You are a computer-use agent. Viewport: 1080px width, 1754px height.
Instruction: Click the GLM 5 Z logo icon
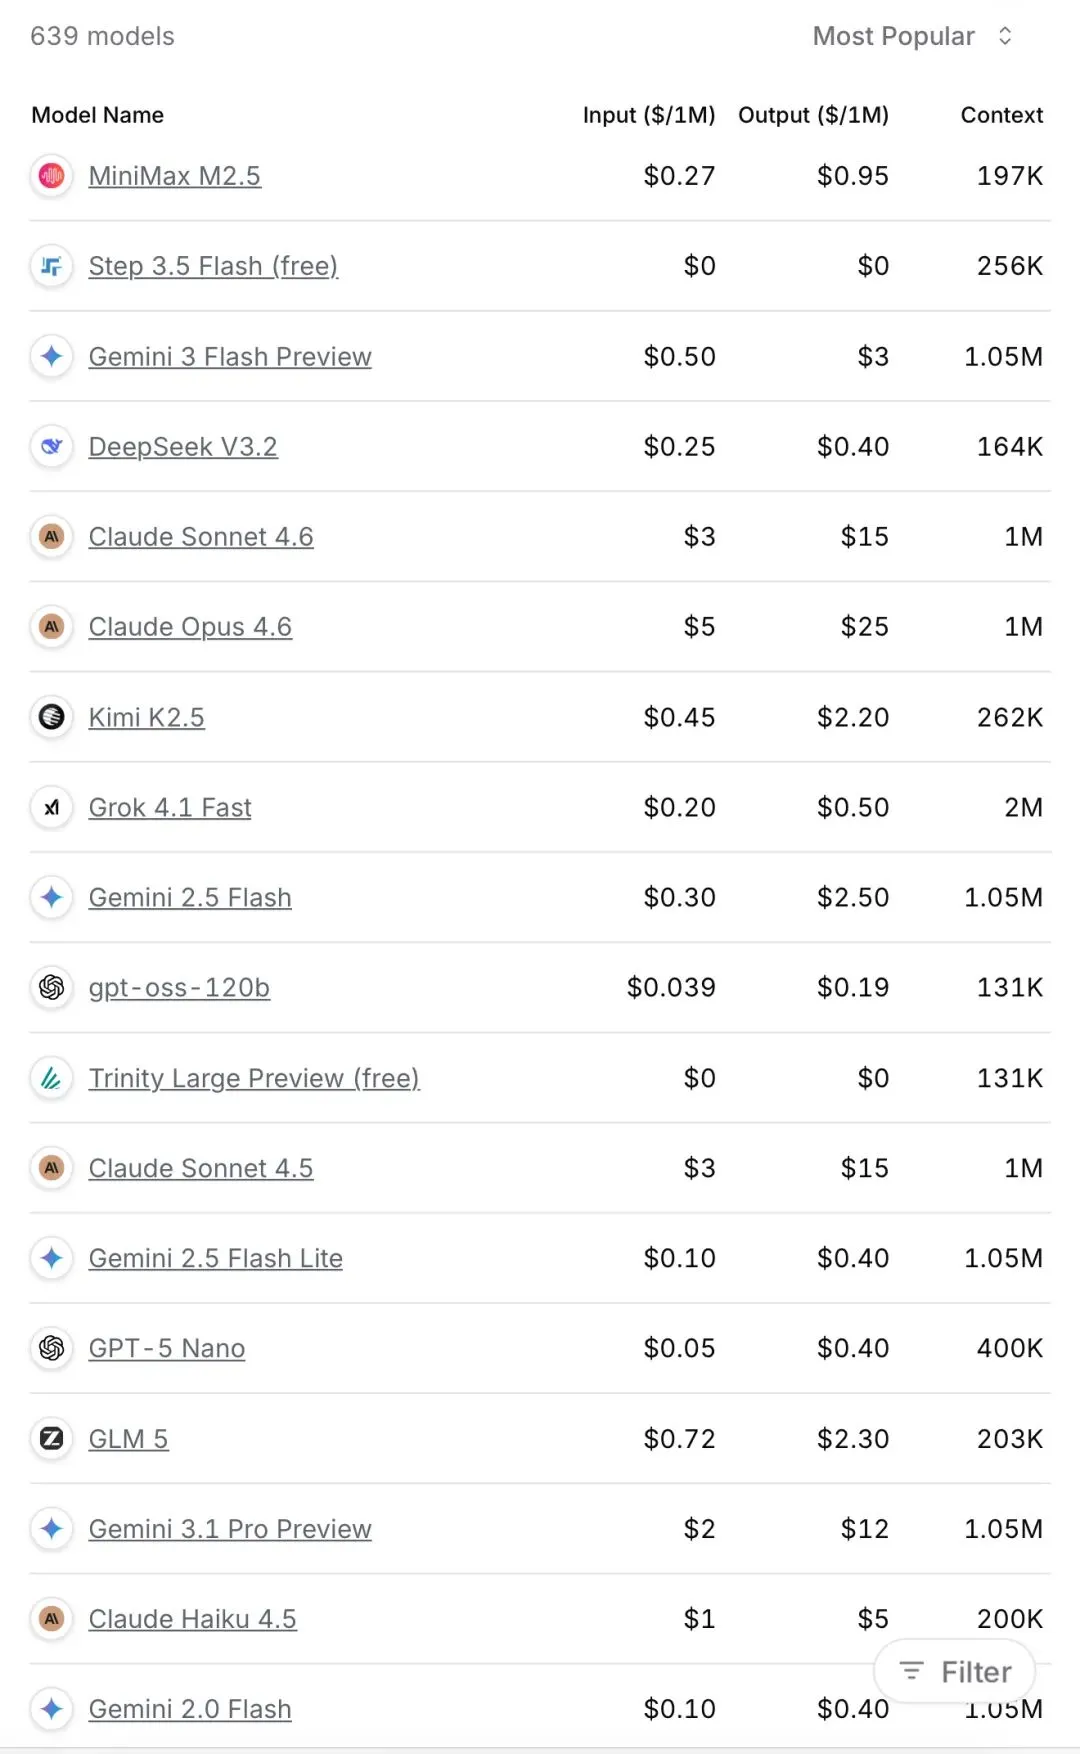(x=51, y=1439)
